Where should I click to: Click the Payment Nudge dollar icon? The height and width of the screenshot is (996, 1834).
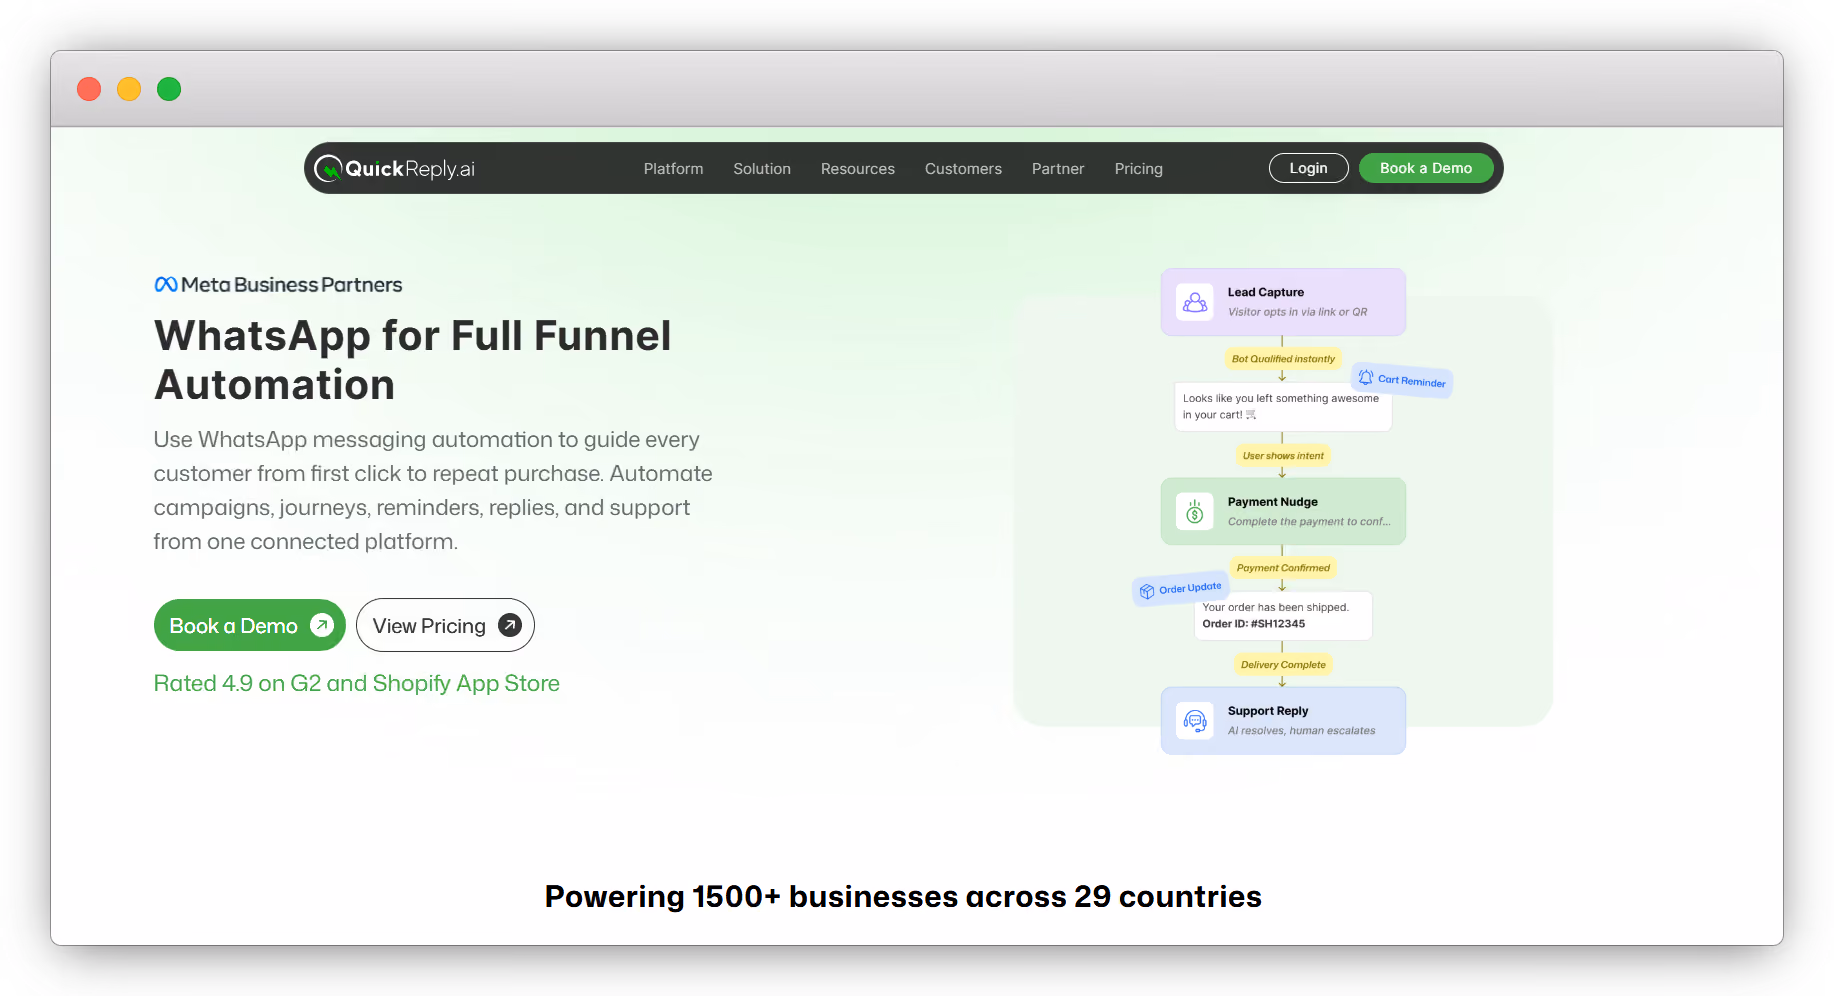pos(1195,512)
